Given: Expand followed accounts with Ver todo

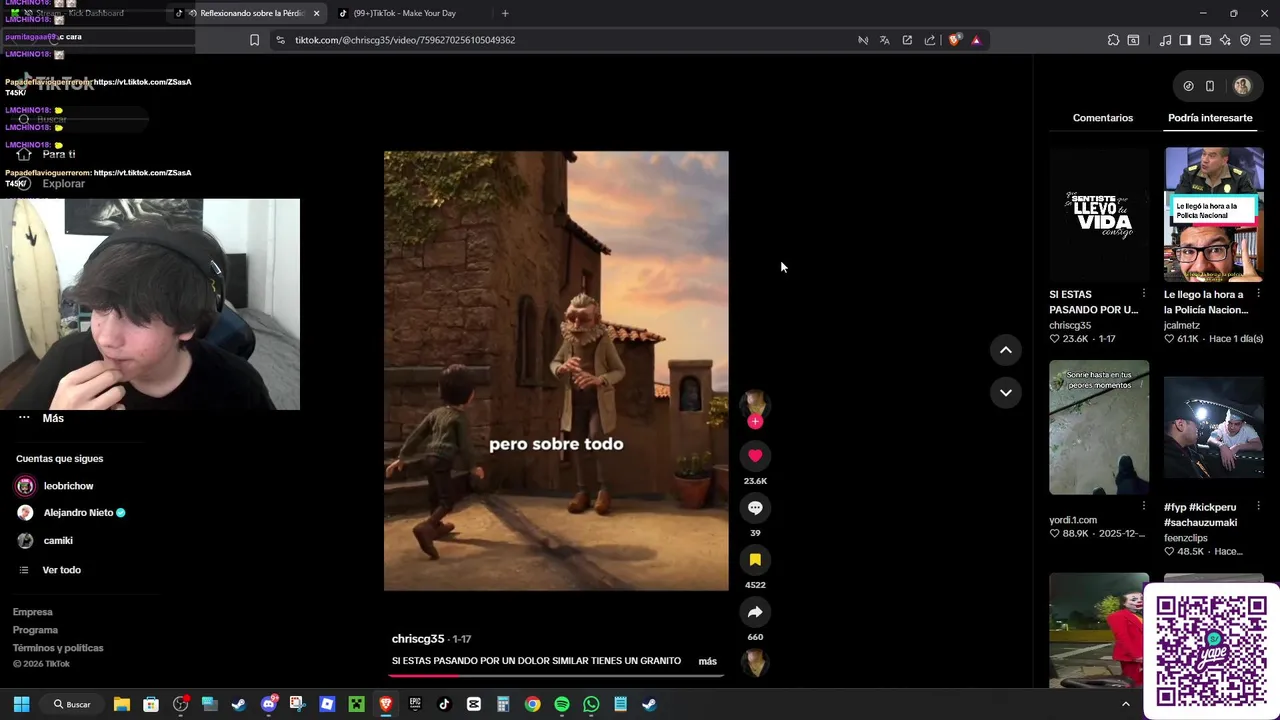Looking at the screenshot, I should click(x=61, y=570).
